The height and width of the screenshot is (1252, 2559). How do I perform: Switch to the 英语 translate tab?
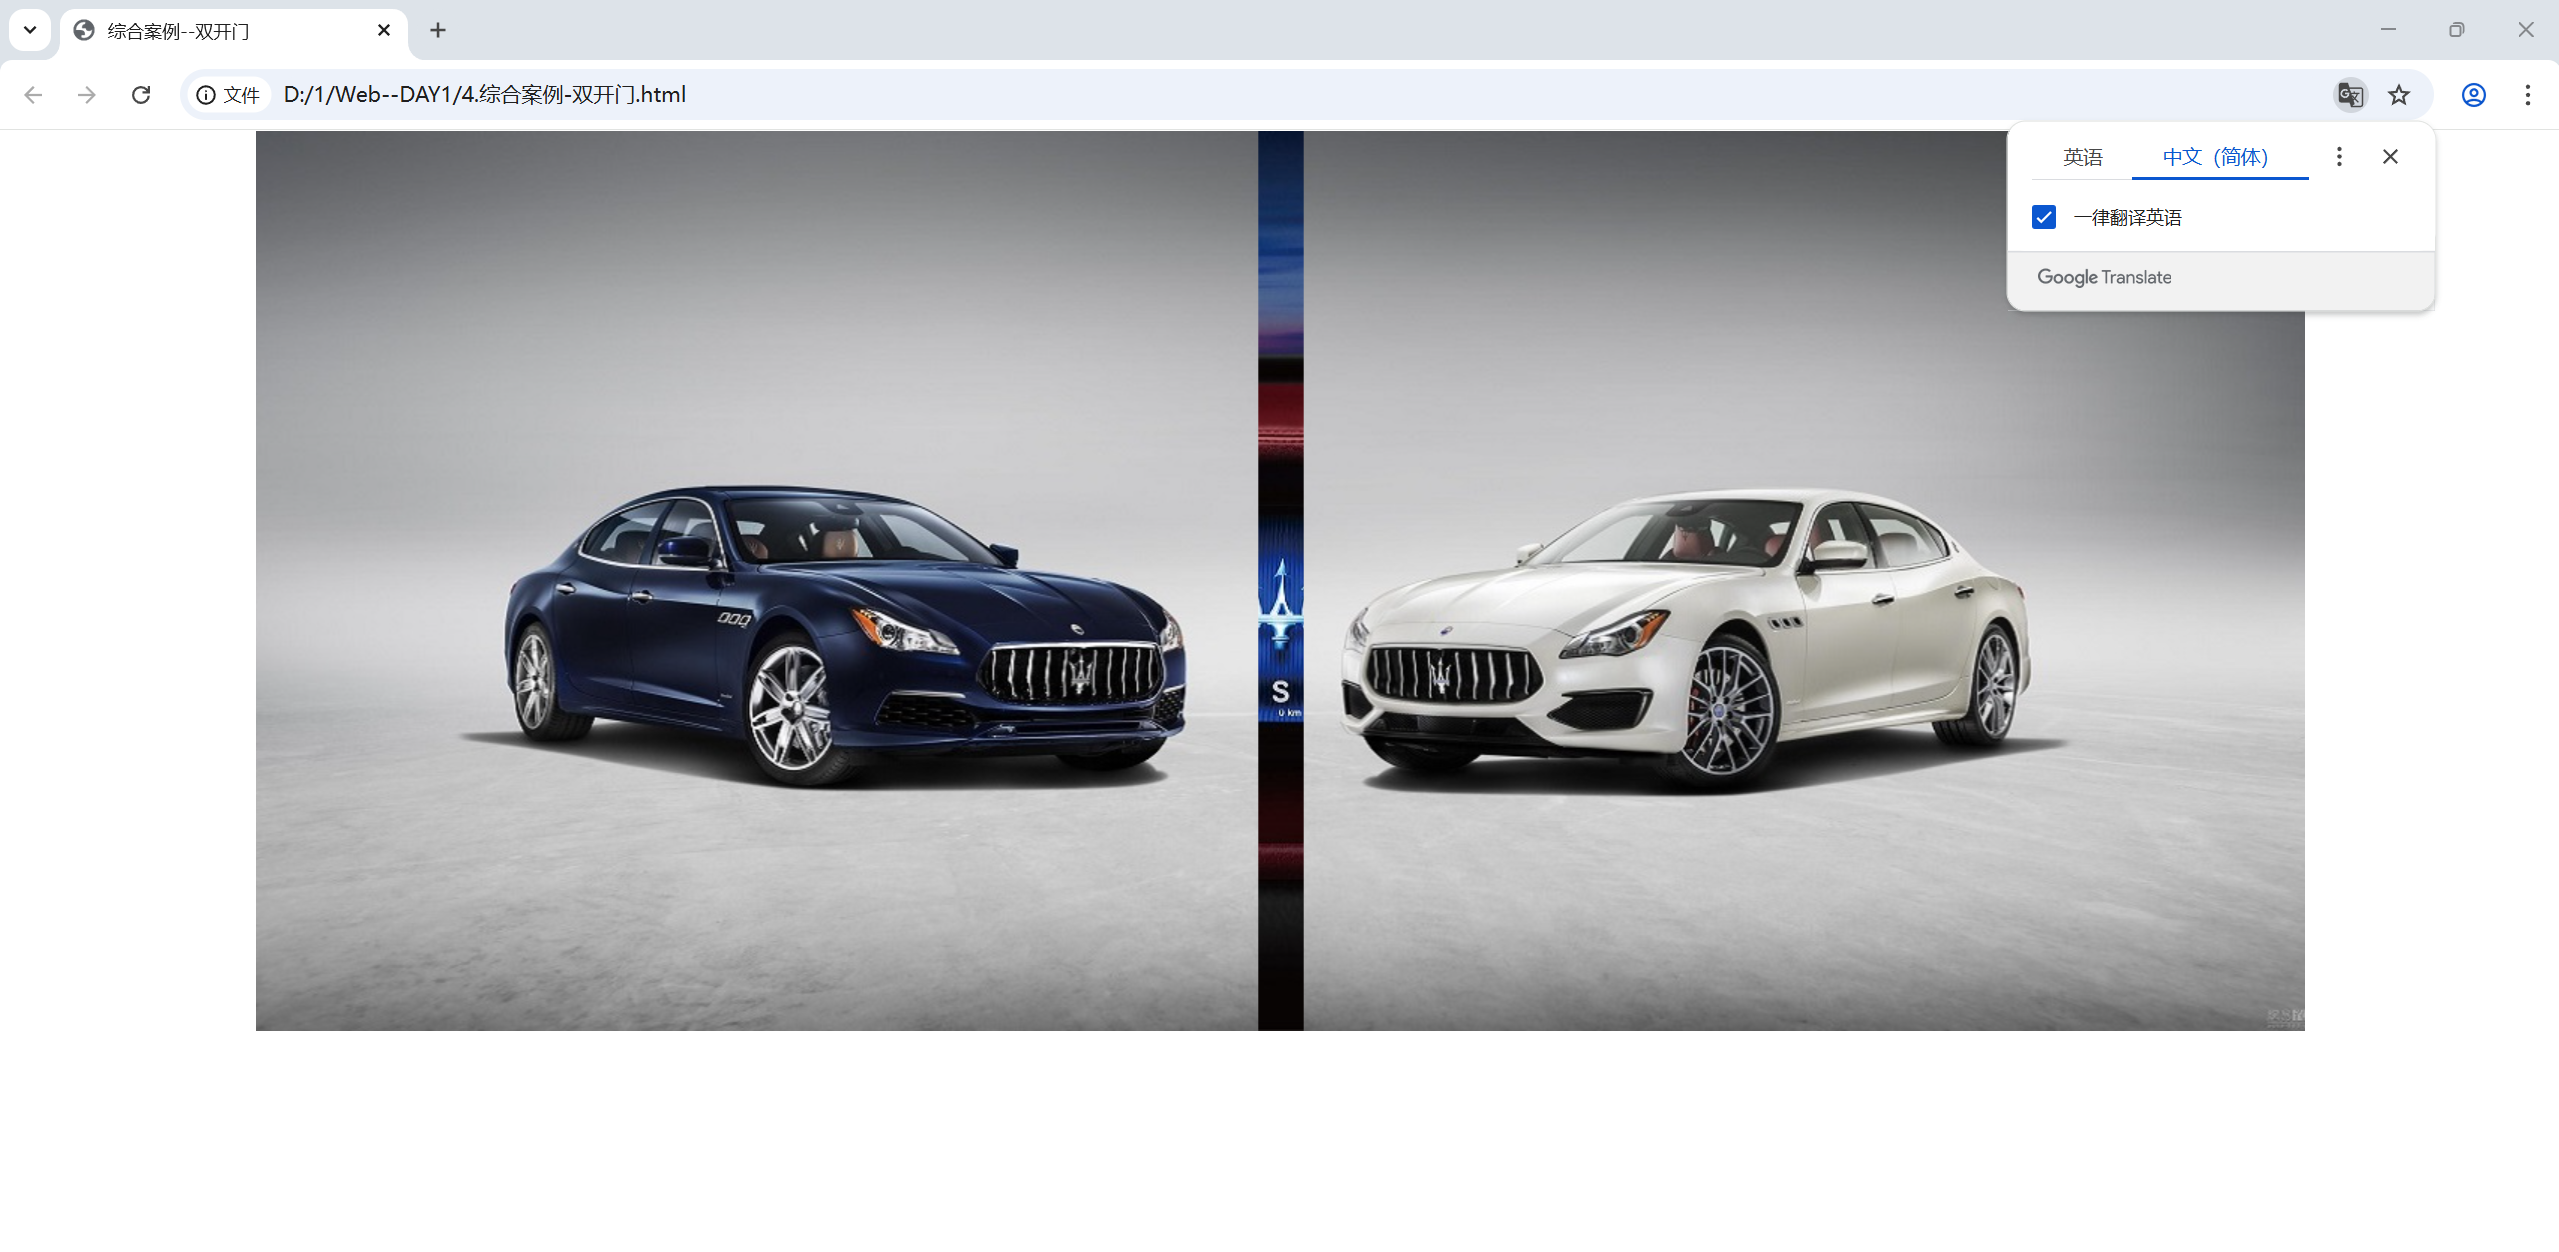[2082, 157]
